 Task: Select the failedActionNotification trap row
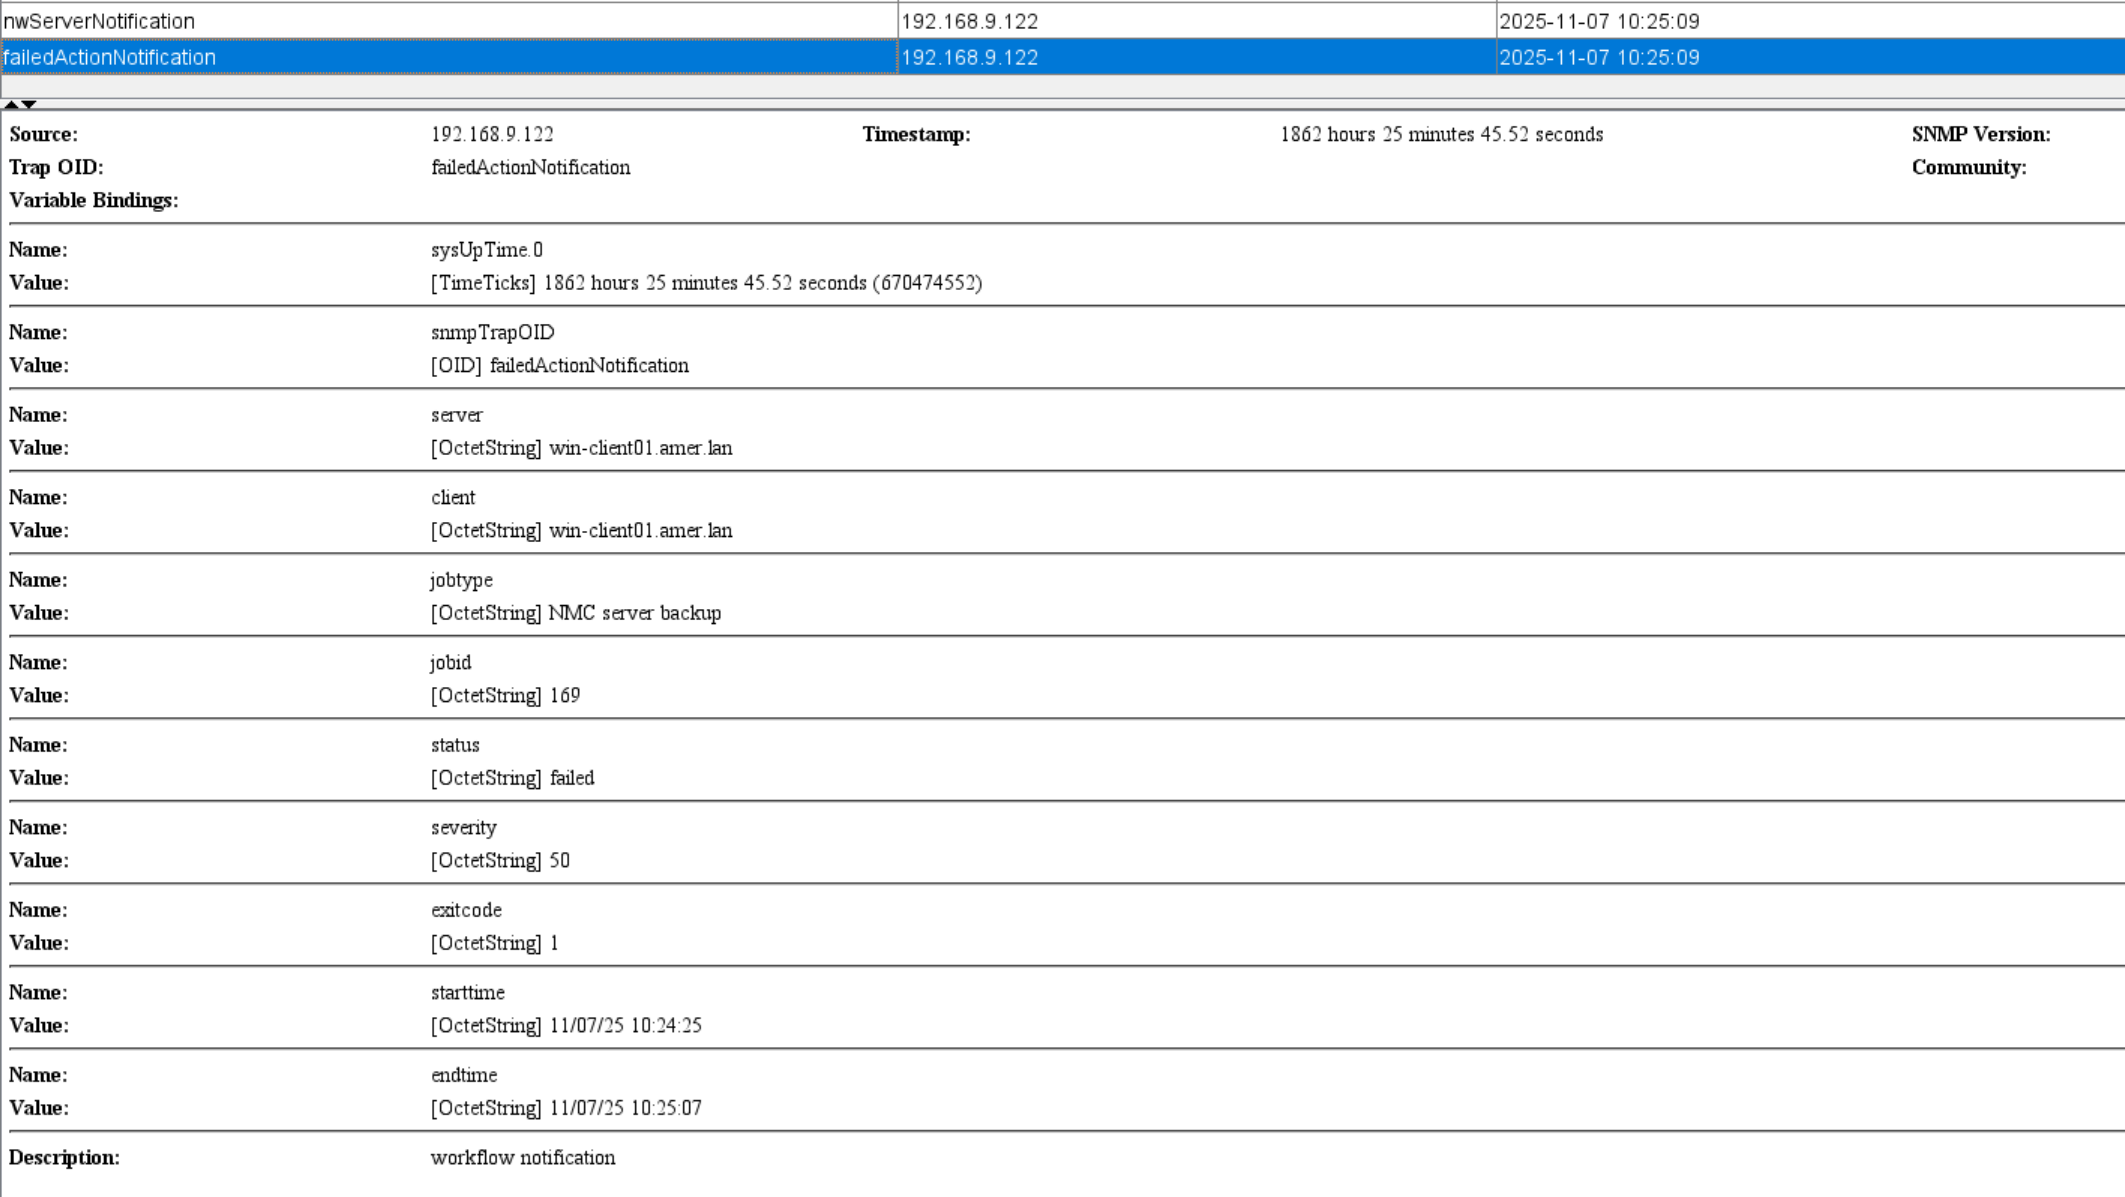coord(109,57)
